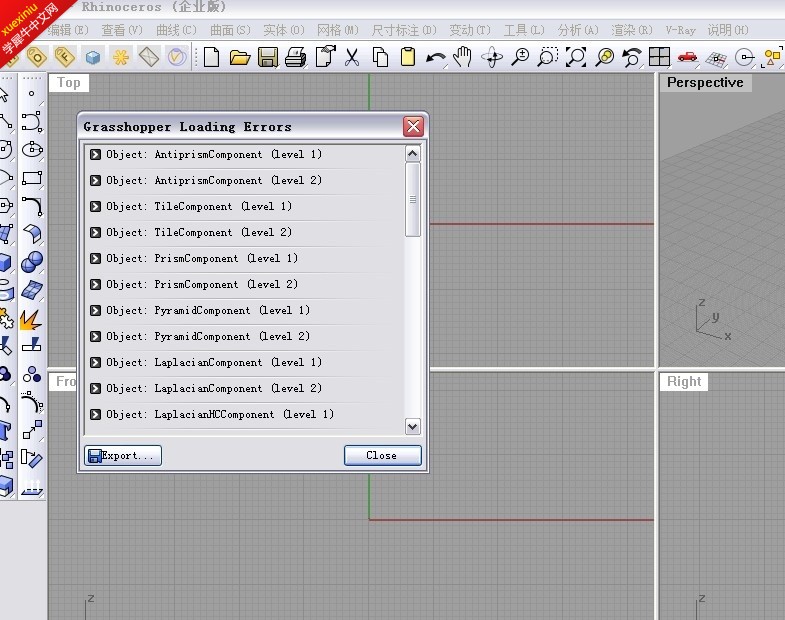
Task: Expand LaplacianComponent (level 1) error entry
Action: tap(95, 363)
